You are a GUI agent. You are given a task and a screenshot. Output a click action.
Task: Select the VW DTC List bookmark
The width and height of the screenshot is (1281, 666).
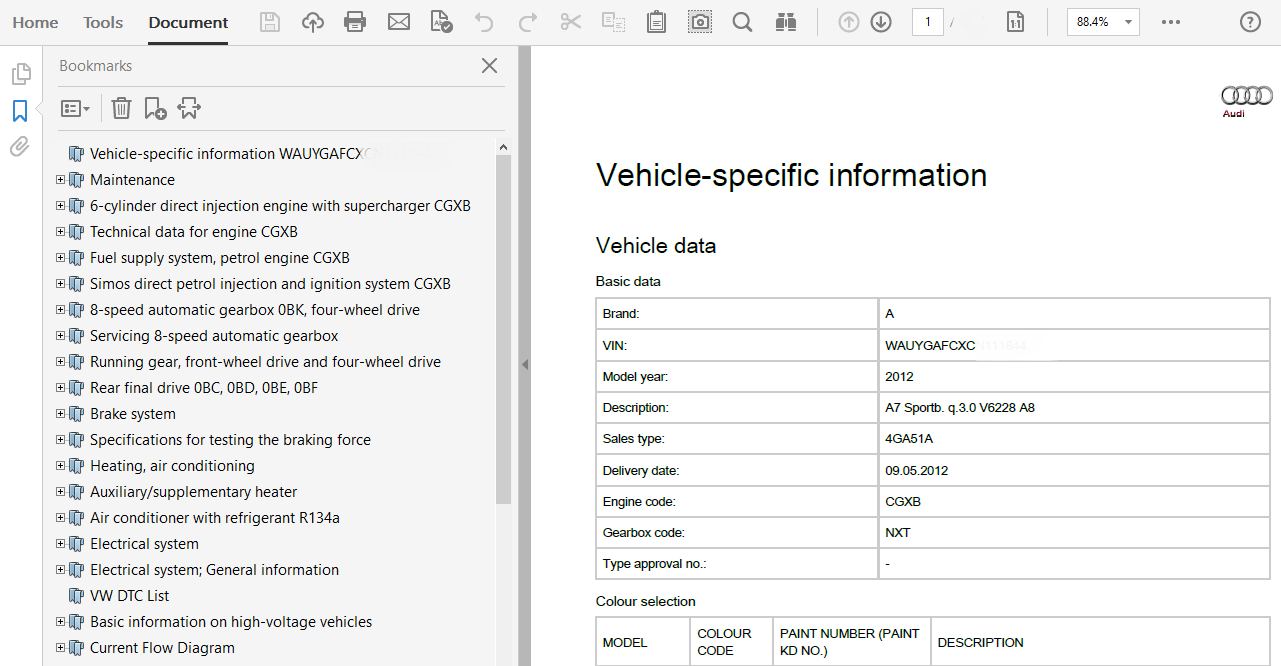[131, 595]
